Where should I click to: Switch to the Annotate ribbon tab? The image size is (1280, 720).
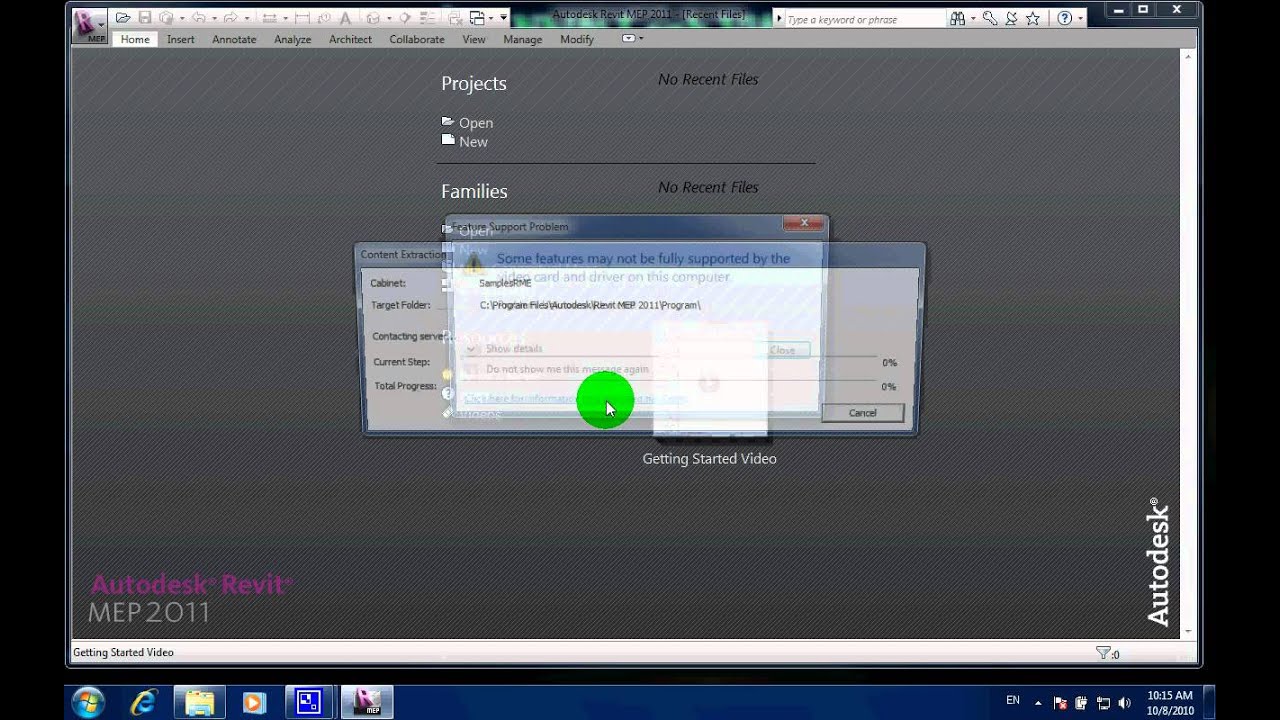point(234,39)
